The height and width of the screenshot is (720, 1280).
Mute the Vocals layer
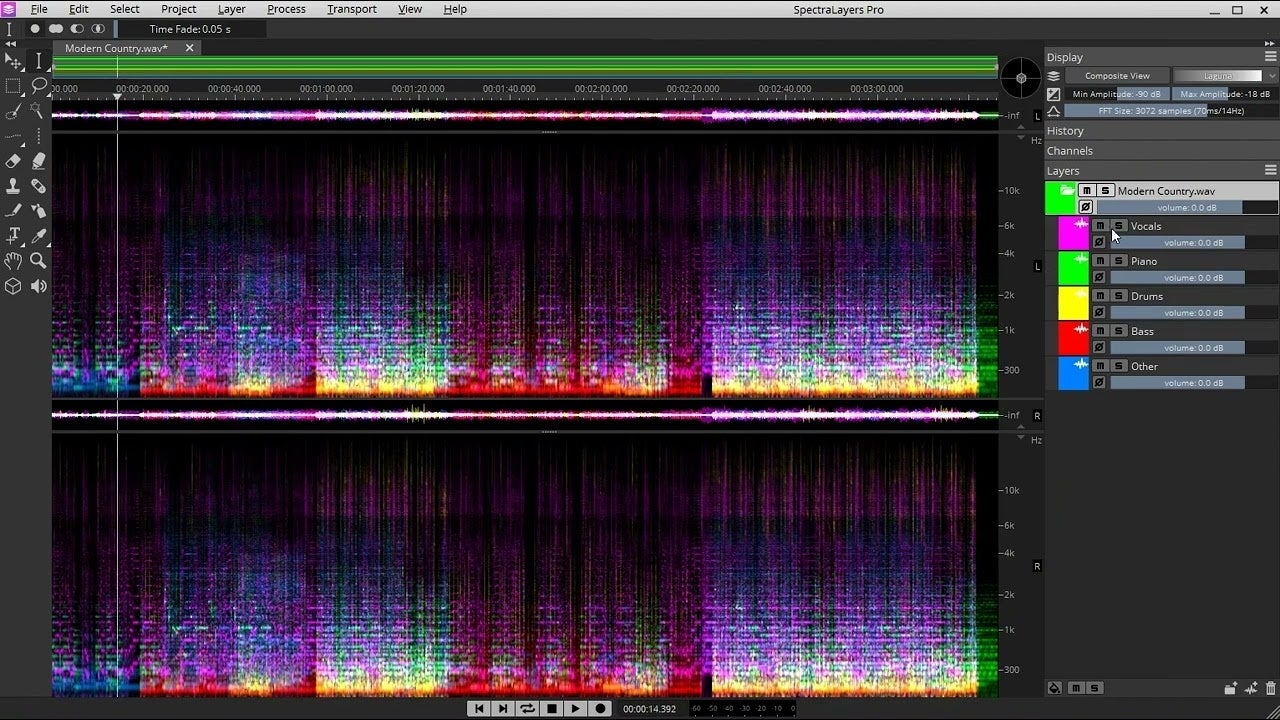1100,226
